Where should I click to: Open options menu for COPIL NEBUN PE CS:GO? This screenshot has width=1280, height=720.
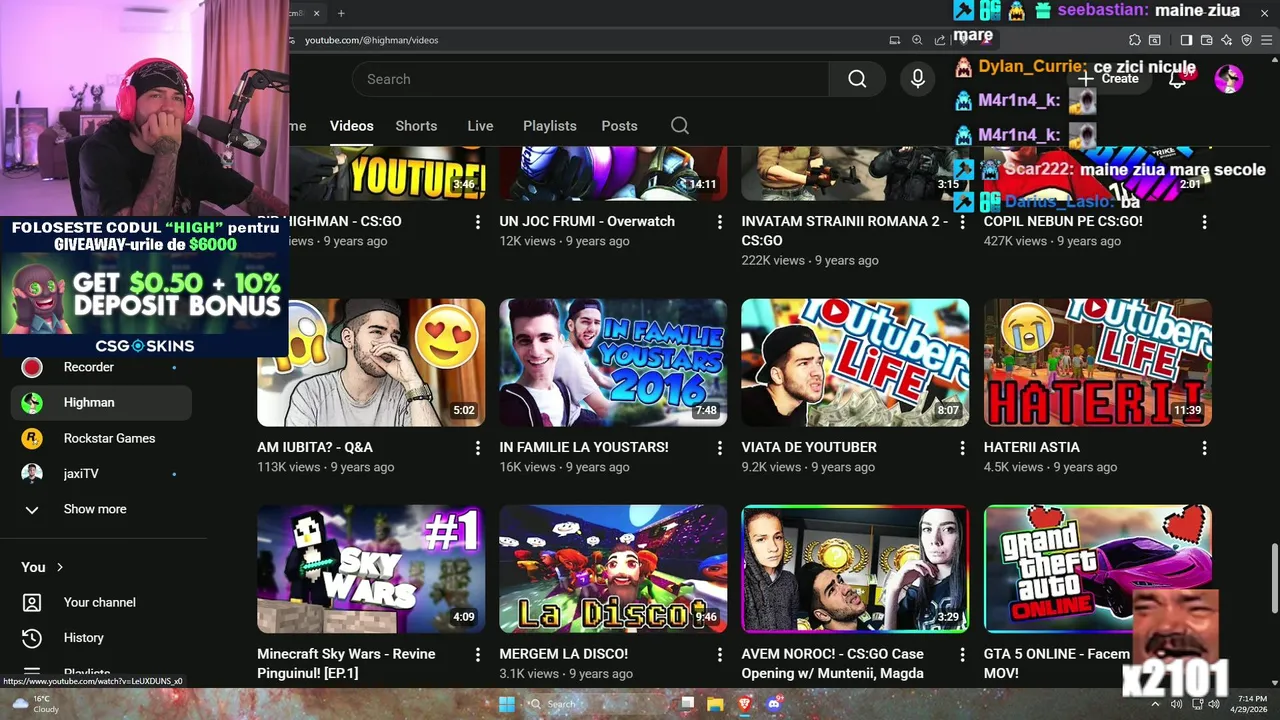click(x=1204, y=222)
